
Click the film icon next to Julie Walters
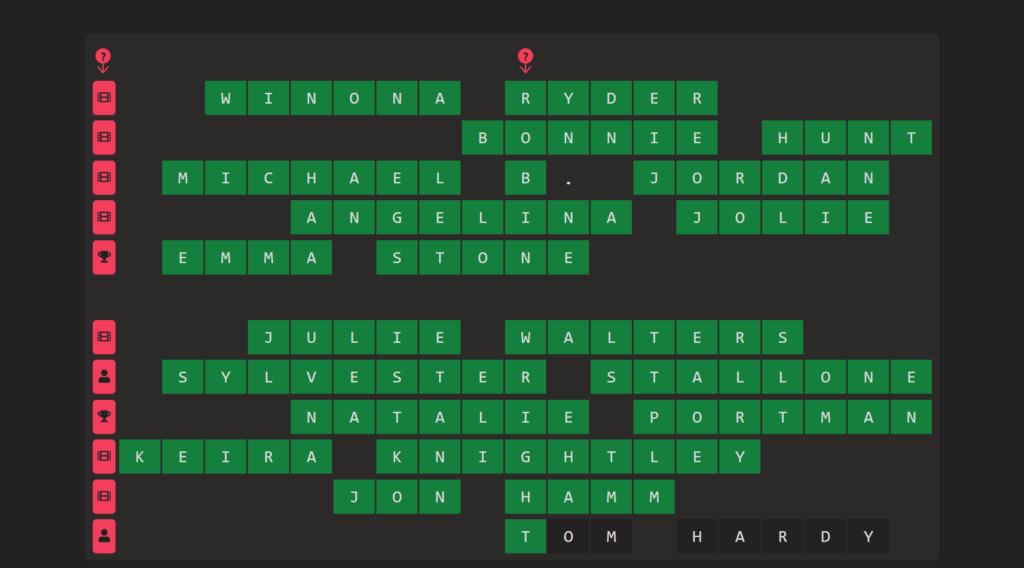pos(104,337)
